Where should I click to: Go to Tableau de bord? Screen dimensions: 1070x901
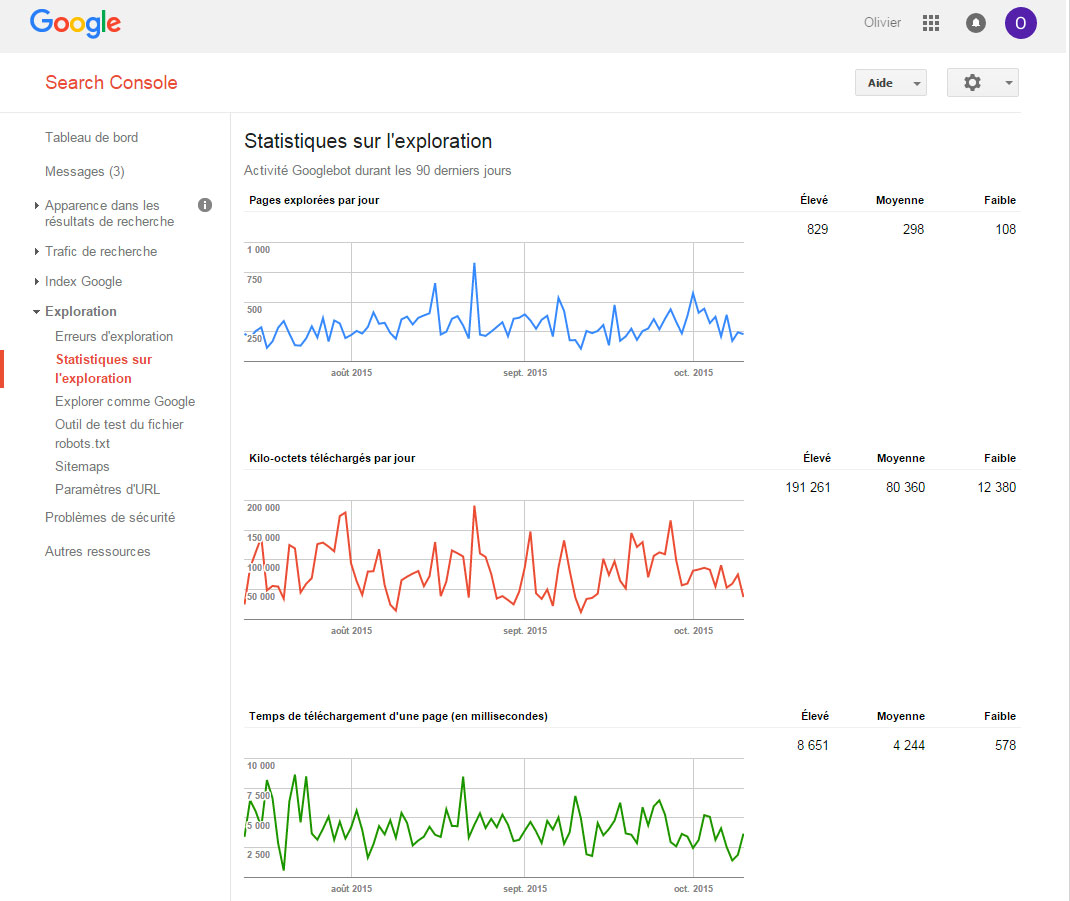coord(91,137)
